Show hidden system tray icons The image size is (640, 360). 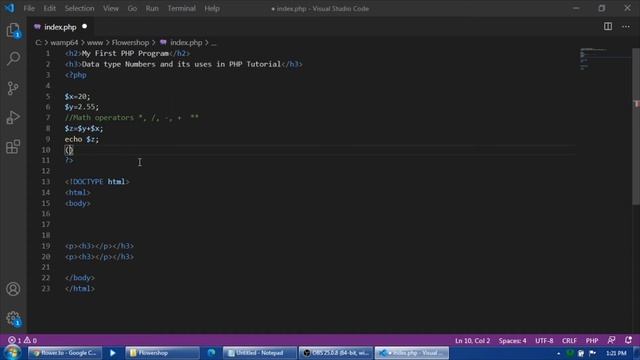(558, 353)
